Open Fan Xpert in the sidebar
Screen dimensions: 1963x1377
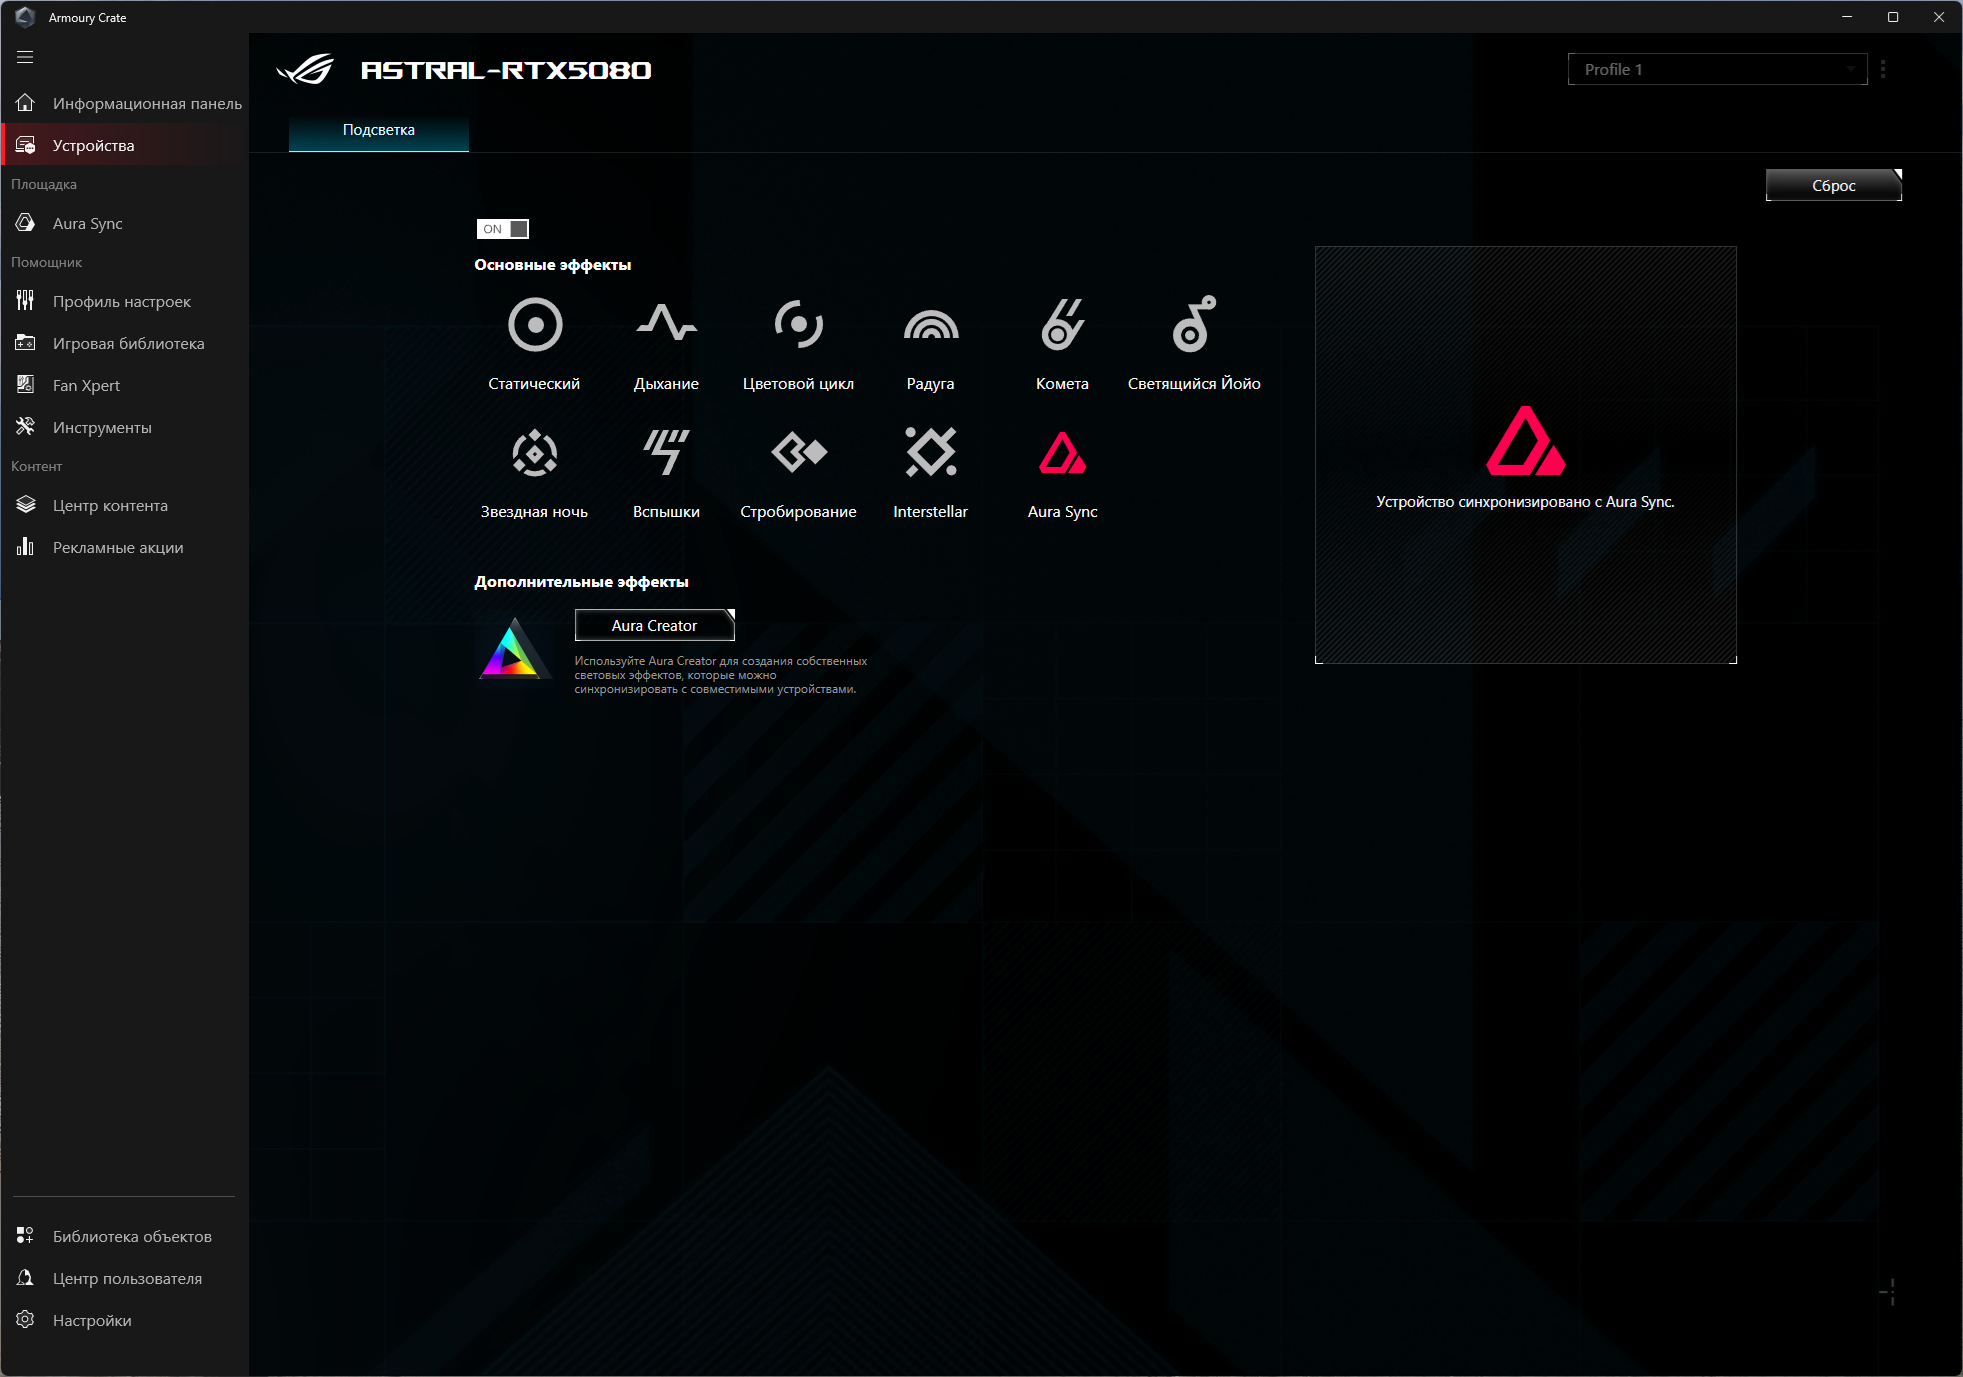tap(86, 385)
